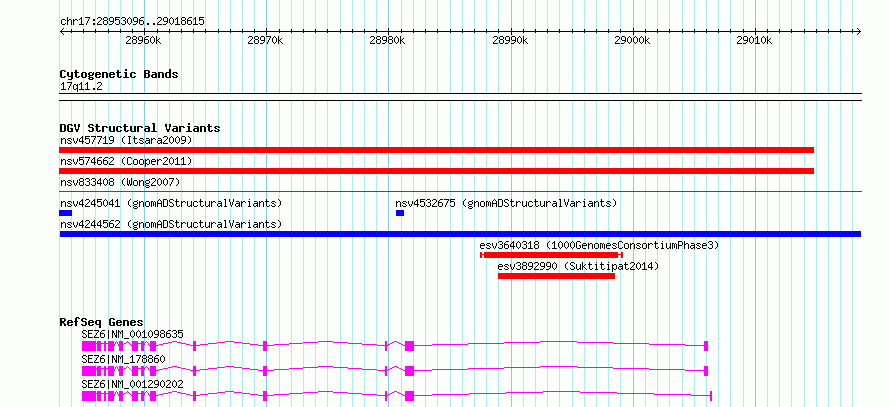Click the 29010k ruler tick label
The width and height of the screenshot is (890, 407).
(755, 41)
